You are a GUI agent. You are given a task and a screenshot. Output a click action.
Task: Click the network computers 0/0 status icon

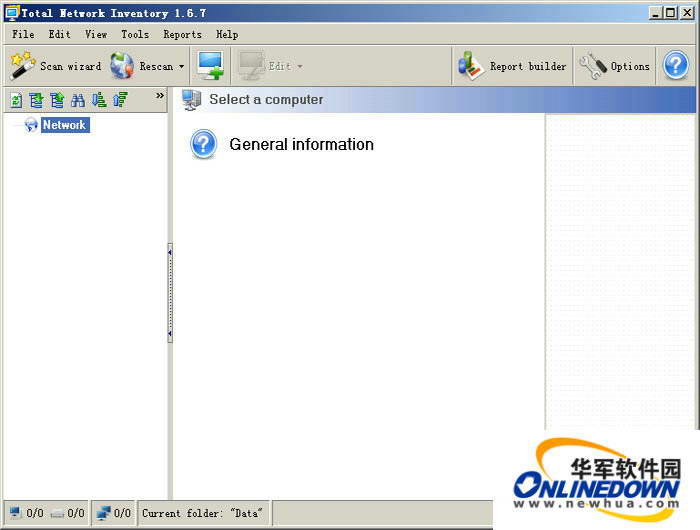[103, 513]
